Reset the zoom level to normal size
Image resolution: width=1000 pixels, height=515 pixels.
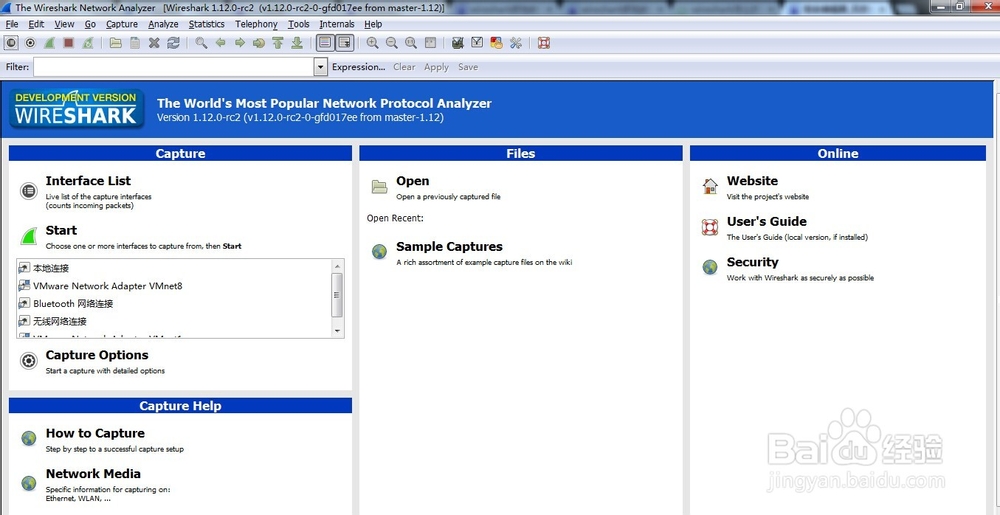click(411, 43)
